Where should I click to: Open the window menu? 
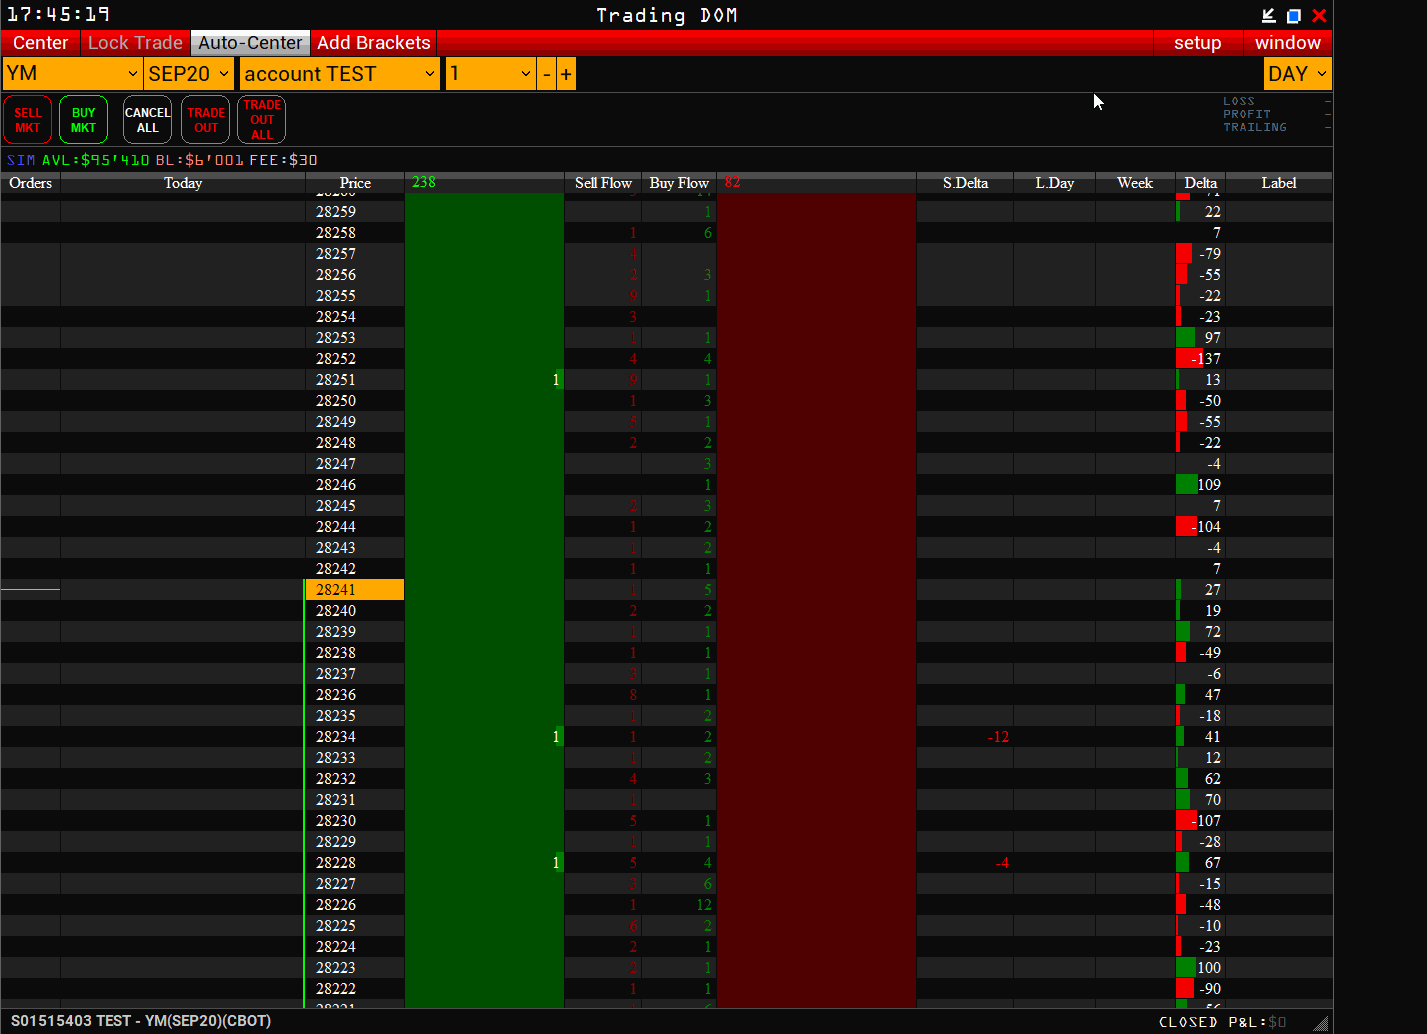[1287, 43]
